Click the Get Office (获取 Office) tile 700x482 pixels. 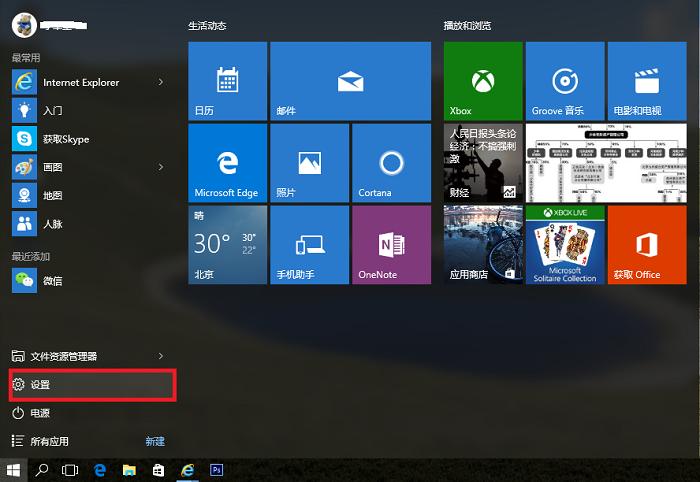click(x=647, y=245)
